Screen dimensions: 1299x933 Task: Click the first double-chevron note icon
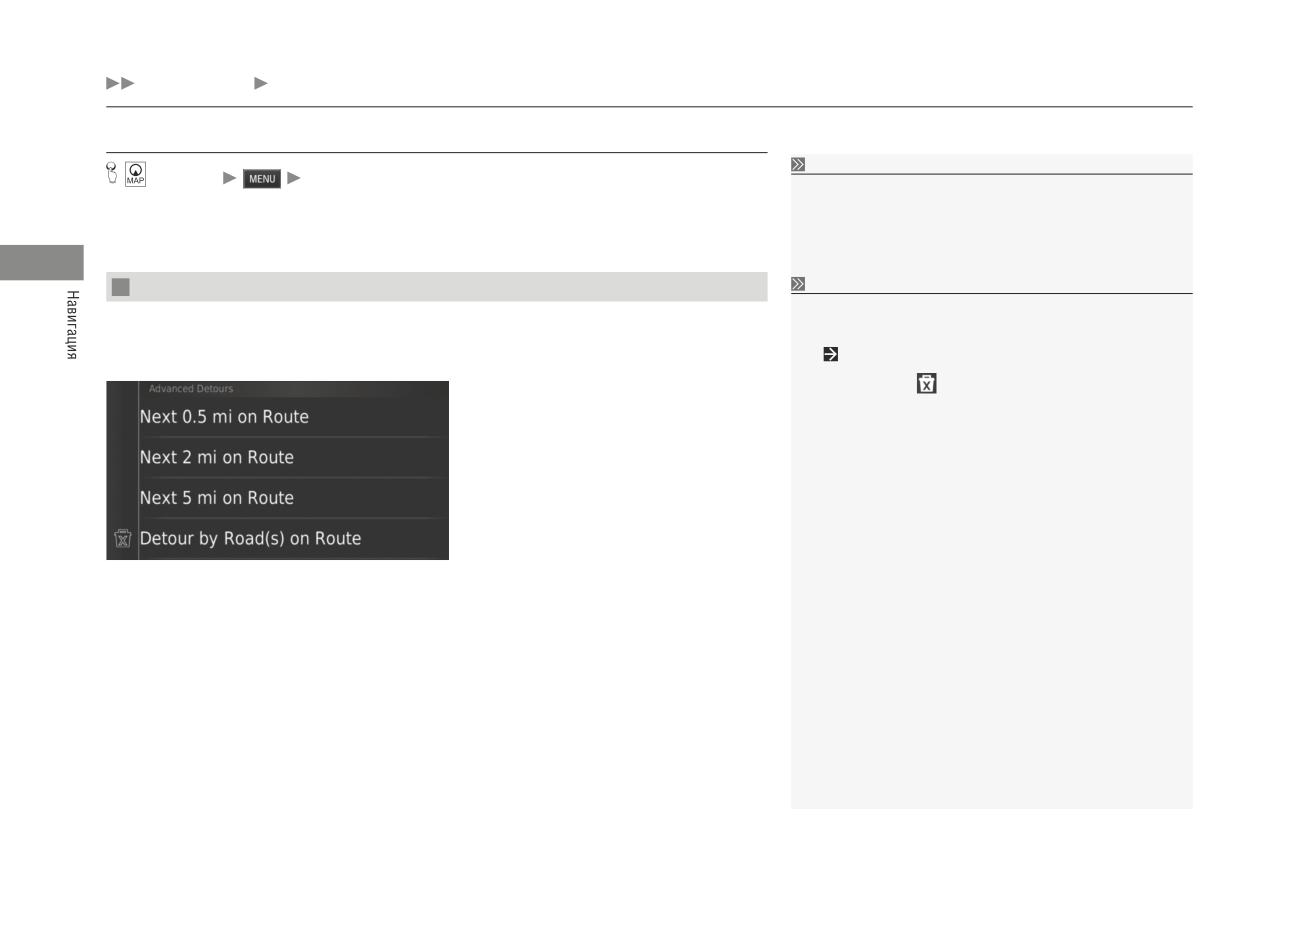click(798, 165)
